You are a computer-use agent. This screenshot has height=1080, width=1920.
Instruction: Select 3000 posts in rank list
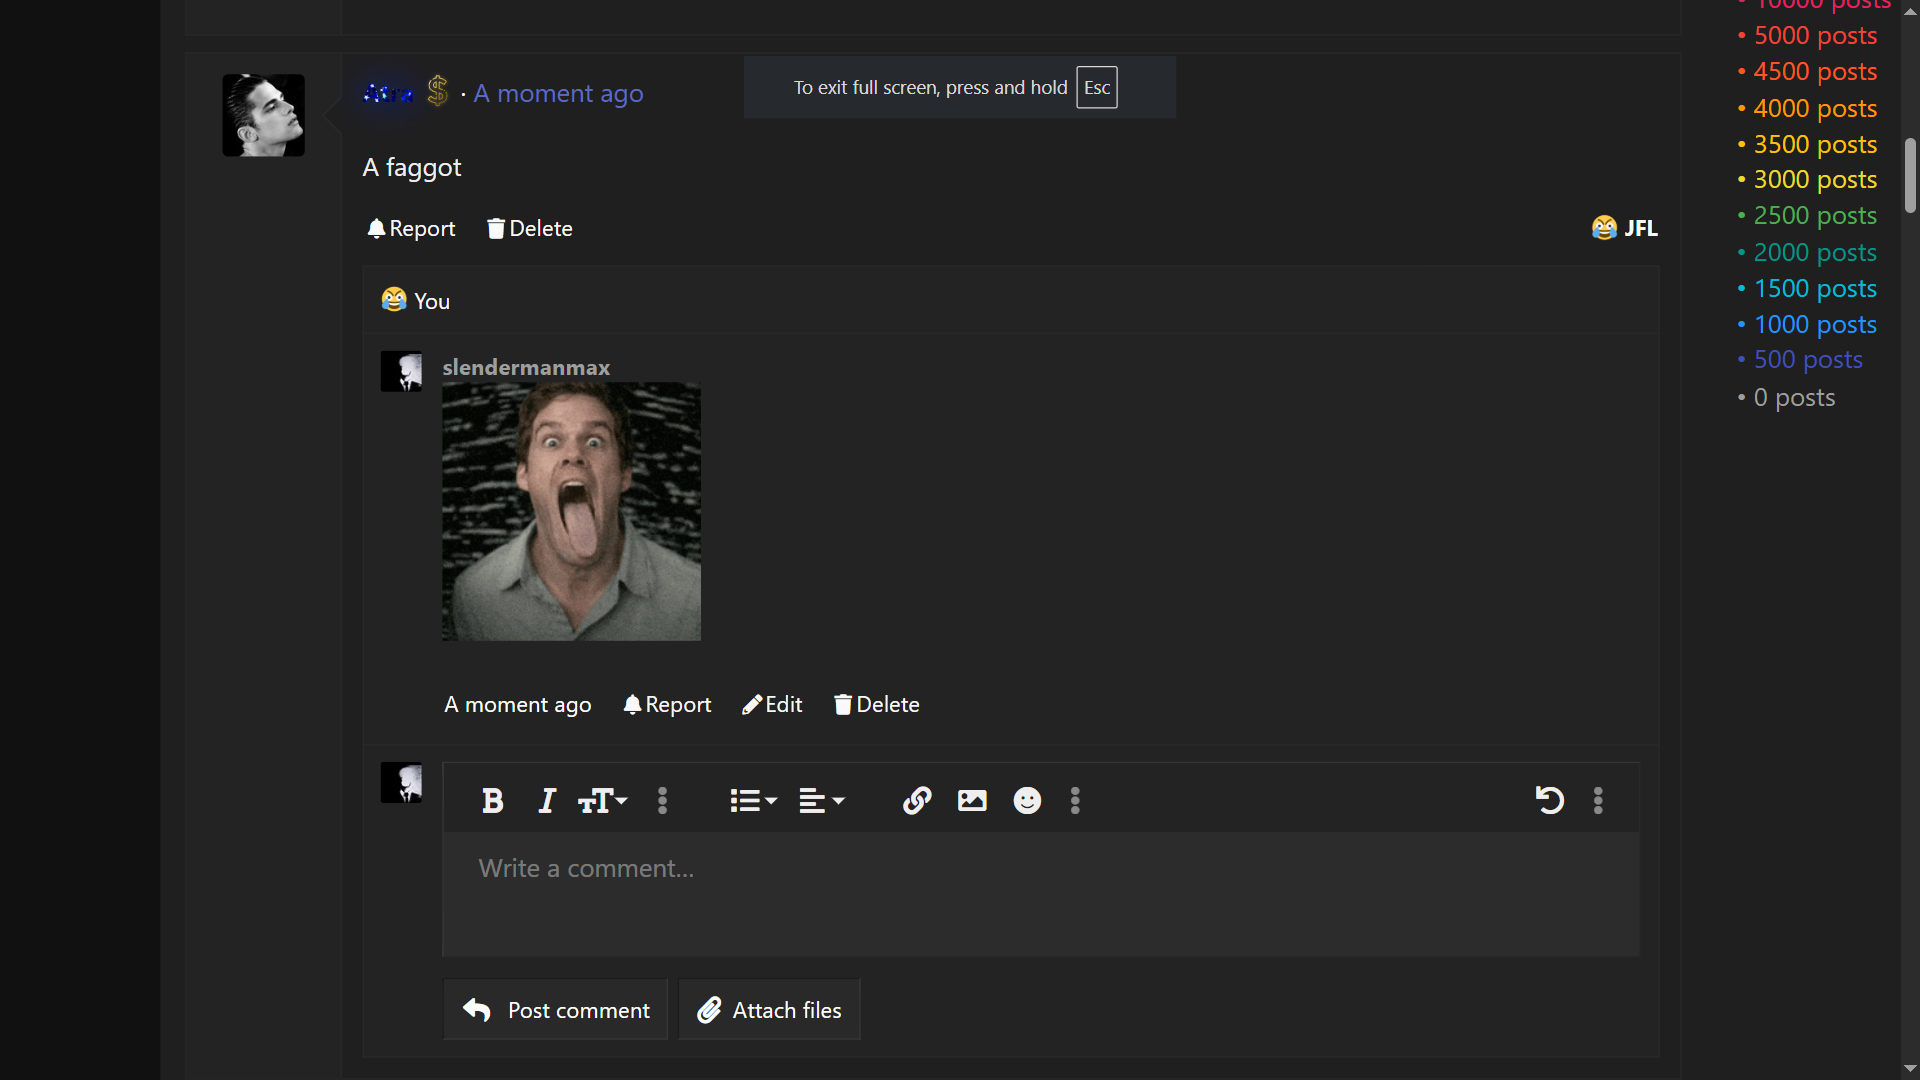[x=1815, y=180]
